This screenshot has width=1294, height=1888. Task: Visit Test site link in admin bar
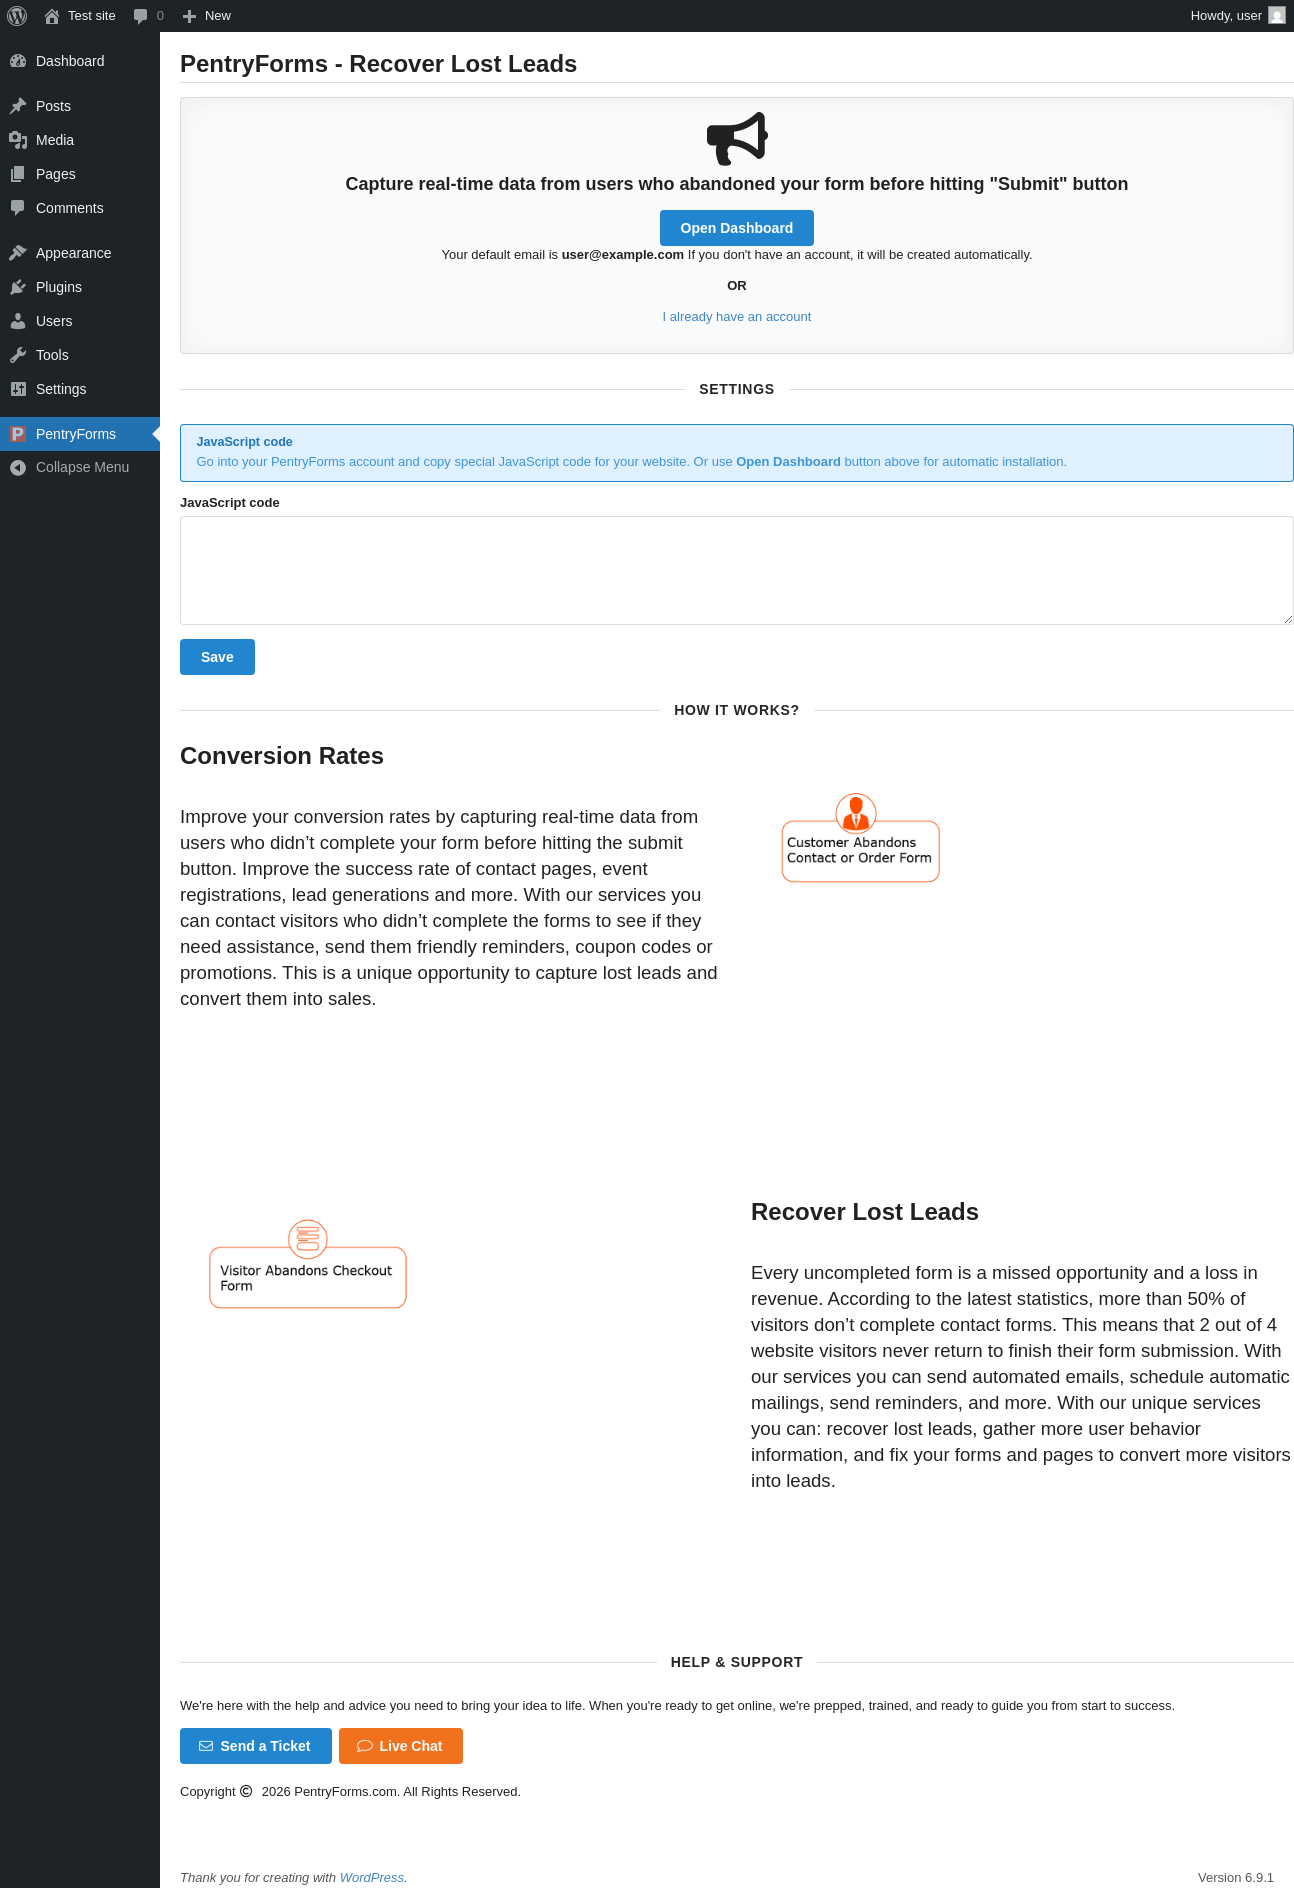[80, 16]
